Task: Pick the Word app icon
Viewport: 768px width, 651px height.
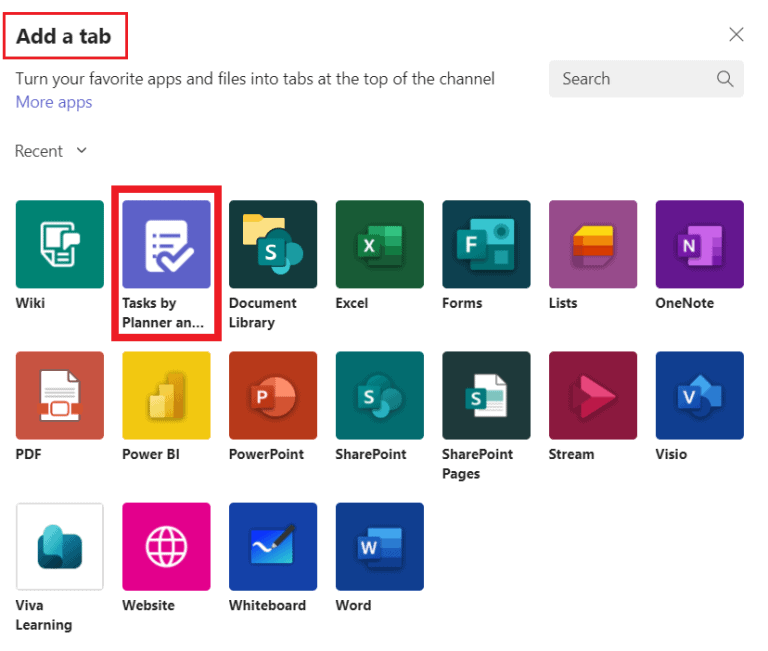Action: point(380,546)
